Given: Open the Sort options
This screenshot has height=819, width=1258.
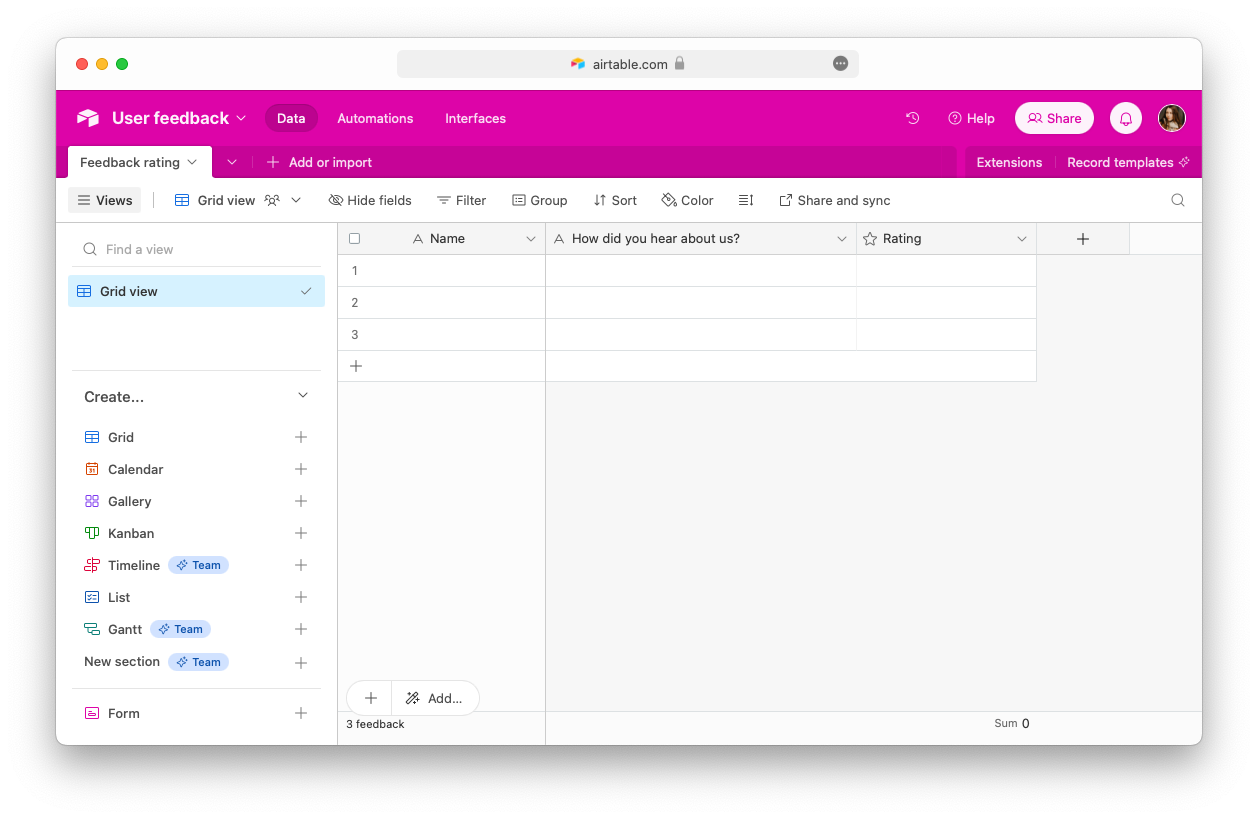Looking at the screenshot, I should pyautogui.click(x=615, y=200).
